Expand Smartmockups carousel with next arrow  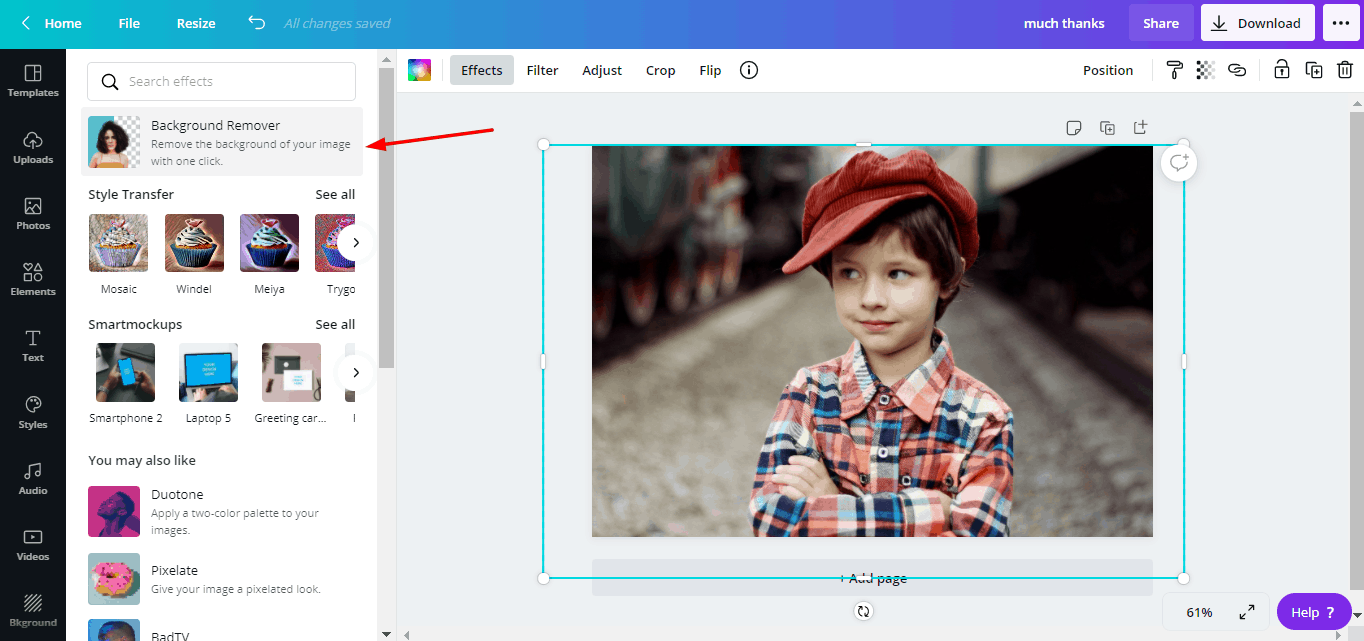[355, 373]
